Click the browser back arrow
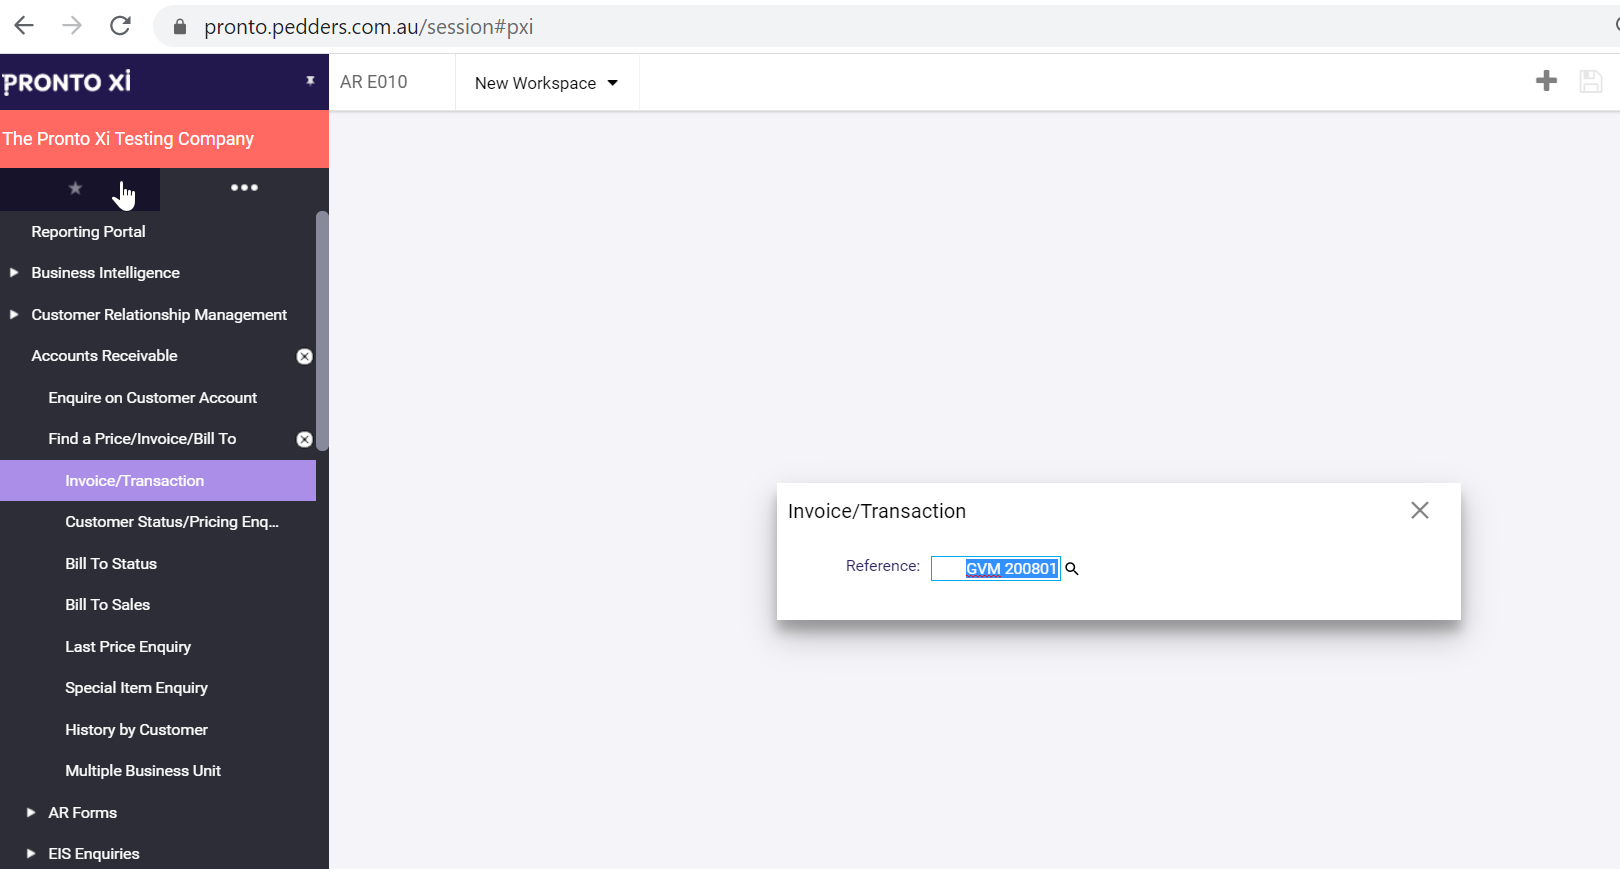The height and width of the screenshot is (869, 1620). click(x=24, y=26)
